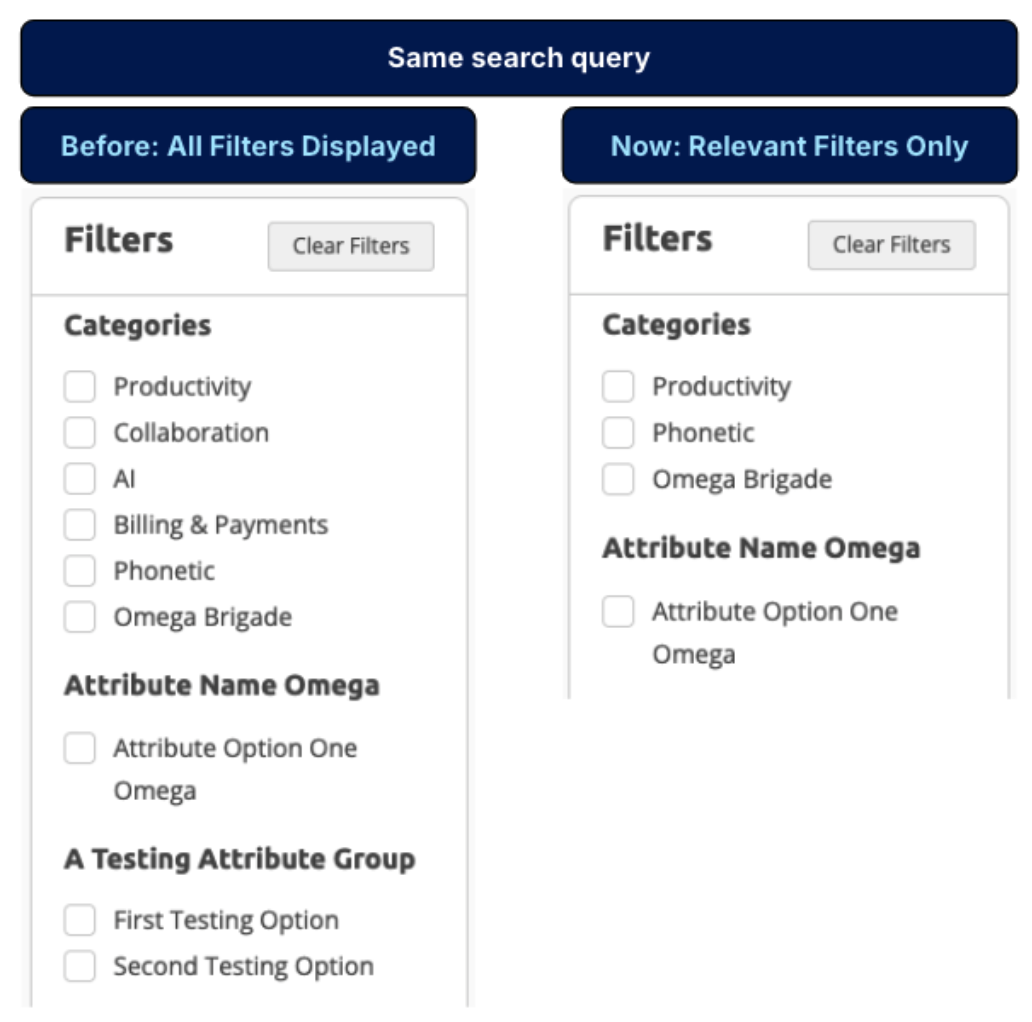Screen dimensions: 1032x1022
Task: Click Attribute Name Omega heading in Now panel
Action: 761,548
